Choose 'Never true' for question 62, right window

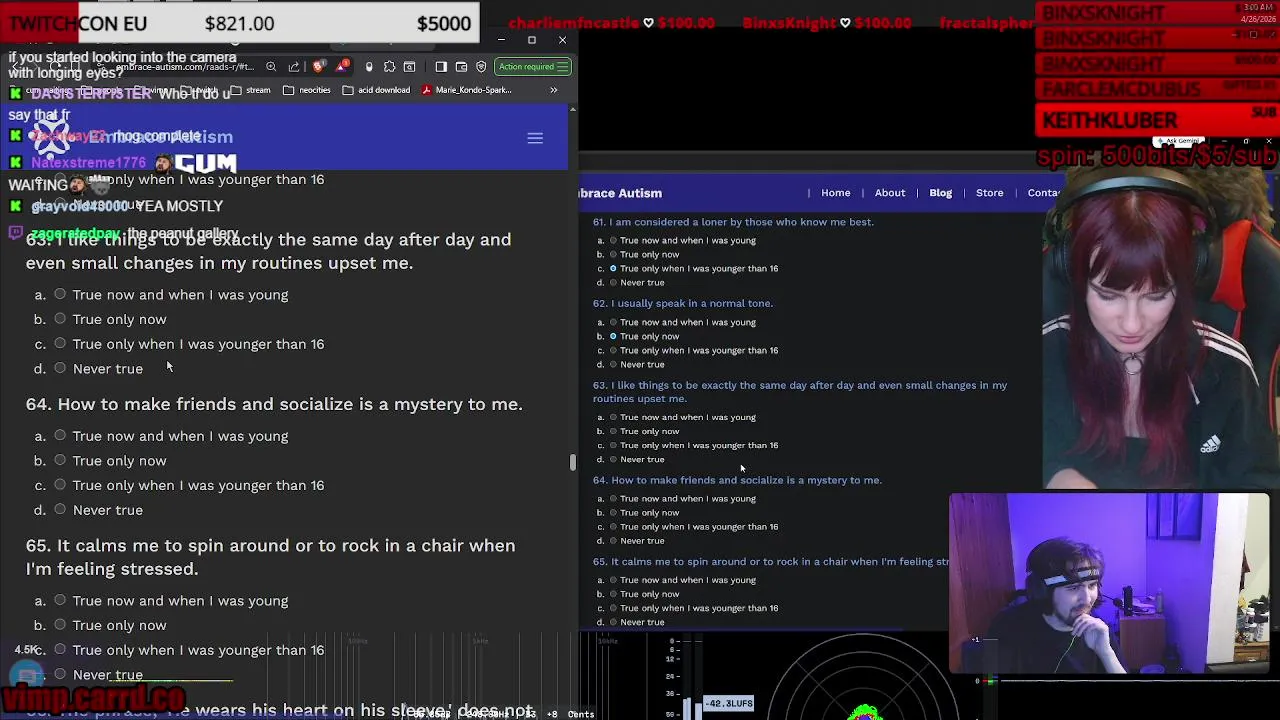pyautogui.click(x=613, y=364)
